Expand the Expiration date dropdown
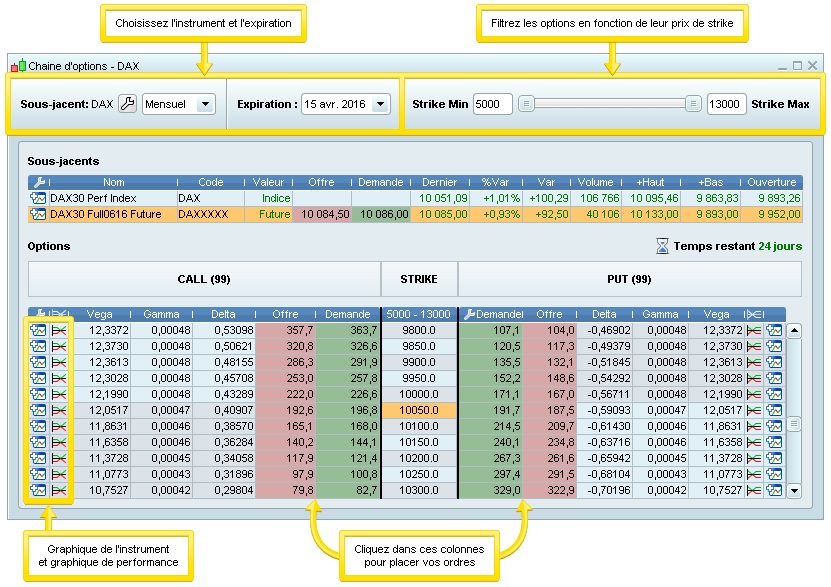This screenshot has width=831, height=587. 345,104
